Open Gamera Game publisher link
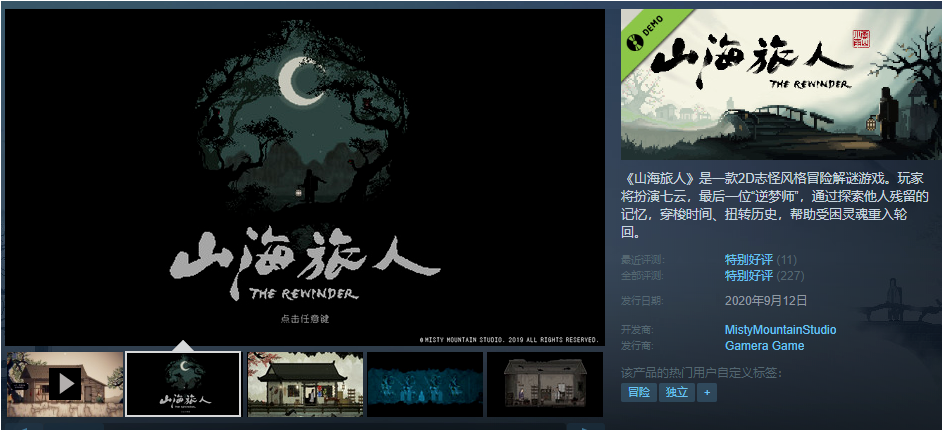This screenshot has width=942, height=430. (x=764, y=346)
